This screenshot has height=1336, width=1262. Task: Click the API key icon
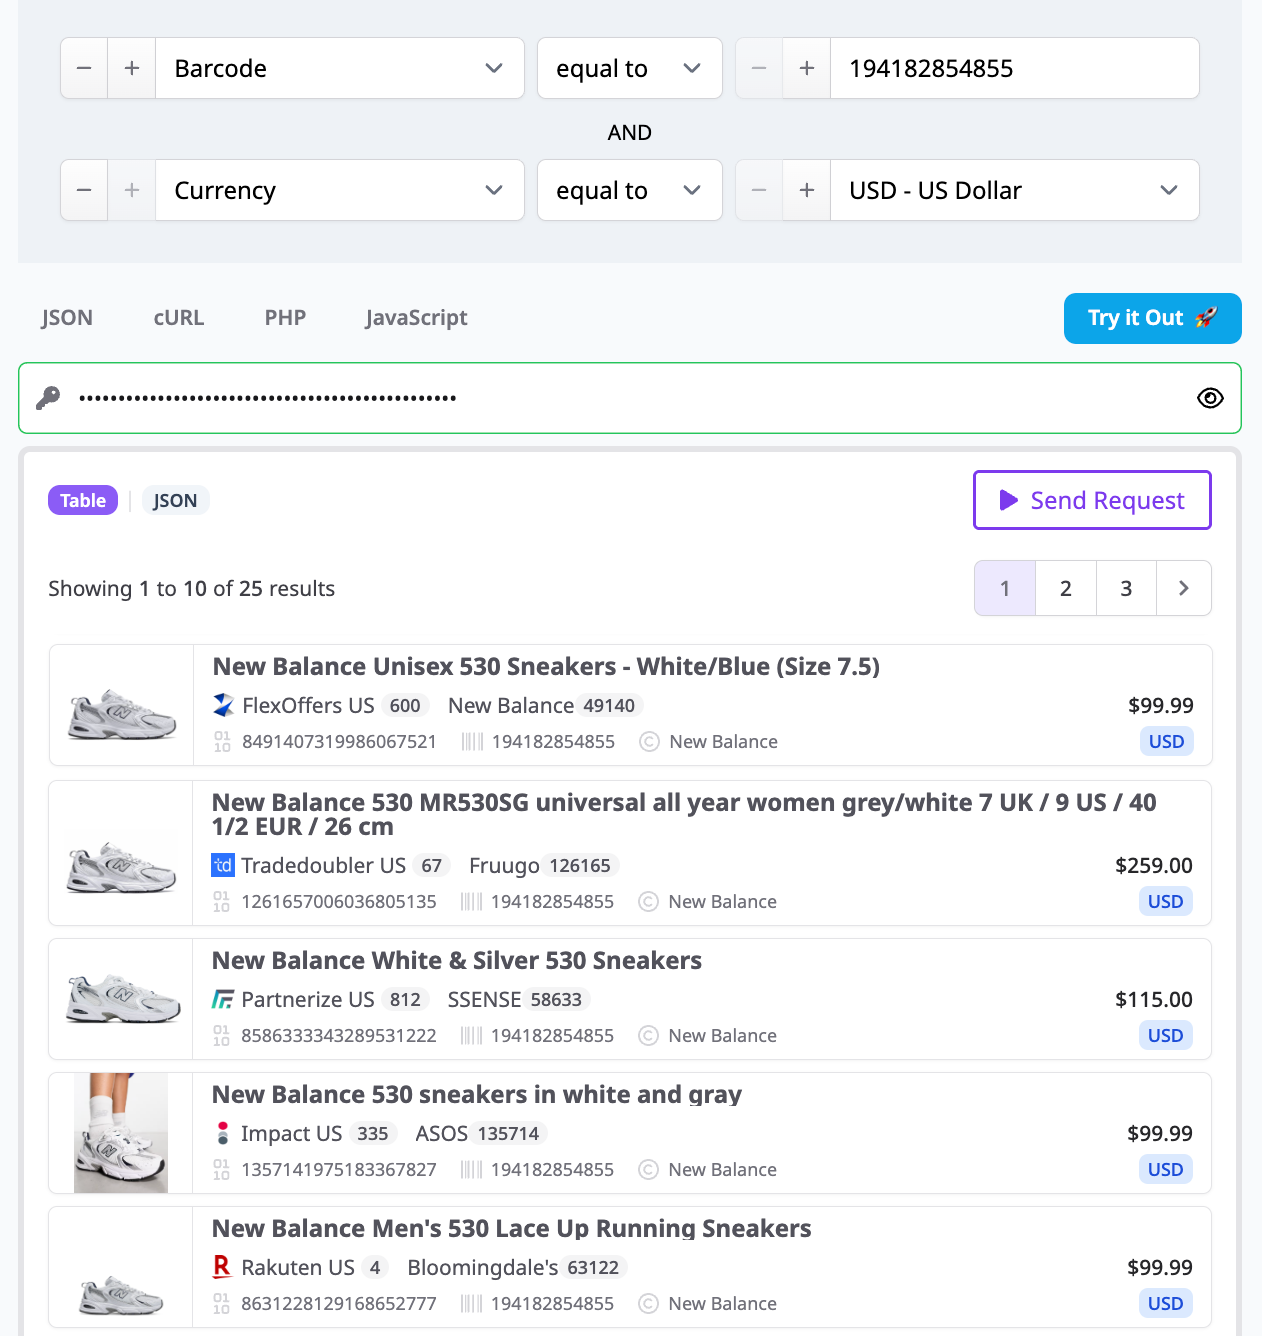tap(48, 398)
